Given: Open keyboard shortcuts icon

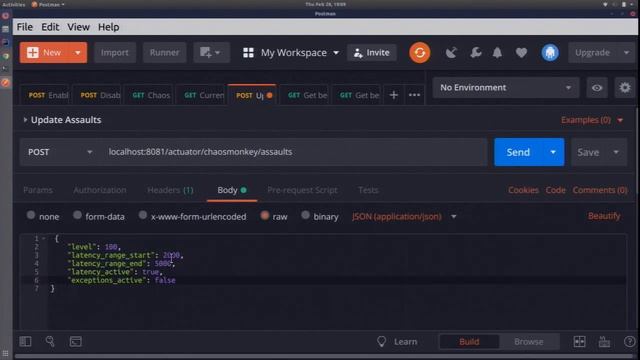Looking at the screenshot, I should pos(604,342).
